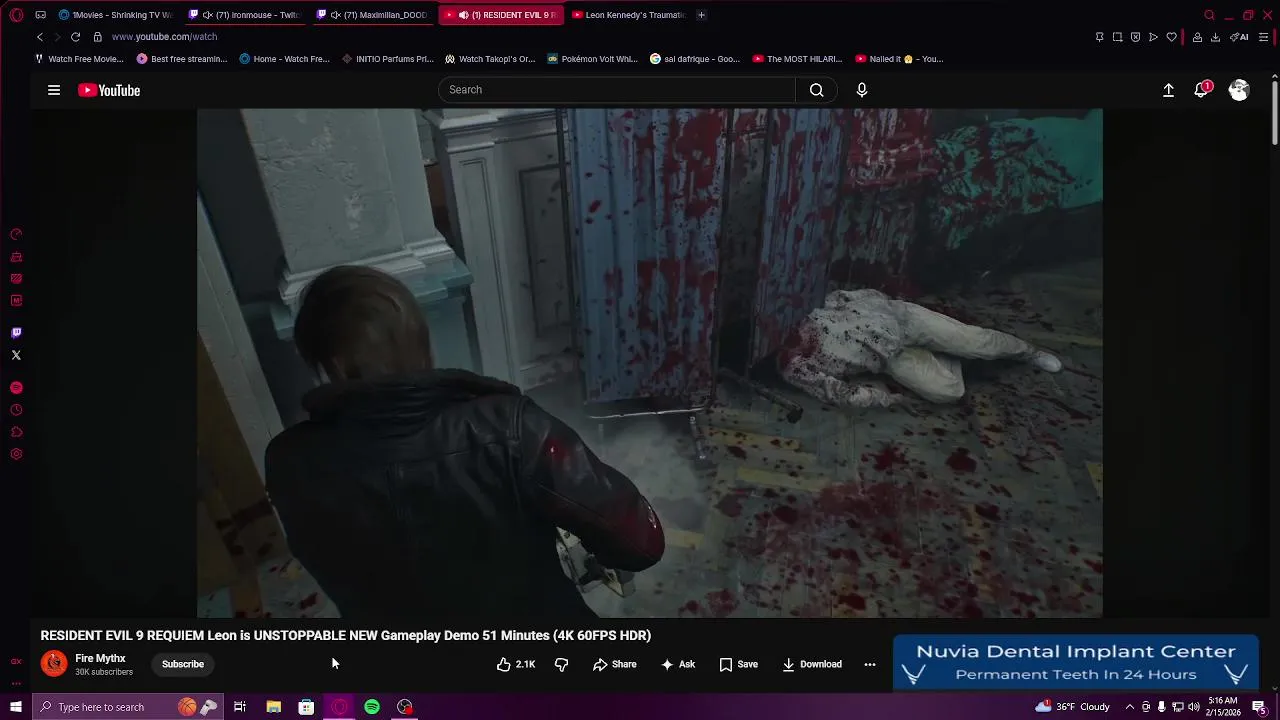
Task: Open the YouTube account avatar menu
Action: (1239, 90)
